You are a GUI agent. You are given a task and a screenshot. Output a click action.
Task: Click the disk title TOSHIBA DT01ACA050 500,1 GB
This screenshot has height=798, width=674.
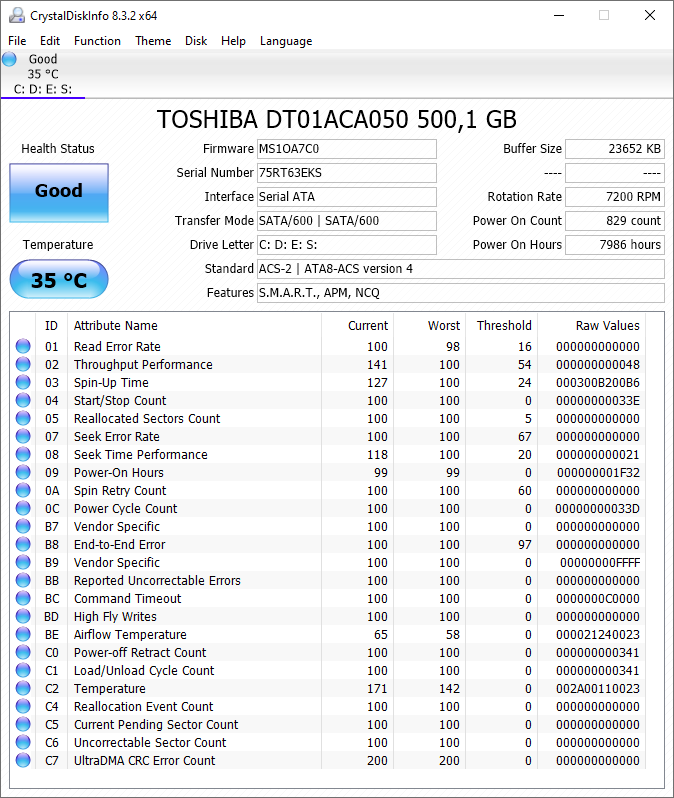tap(336, 120)
